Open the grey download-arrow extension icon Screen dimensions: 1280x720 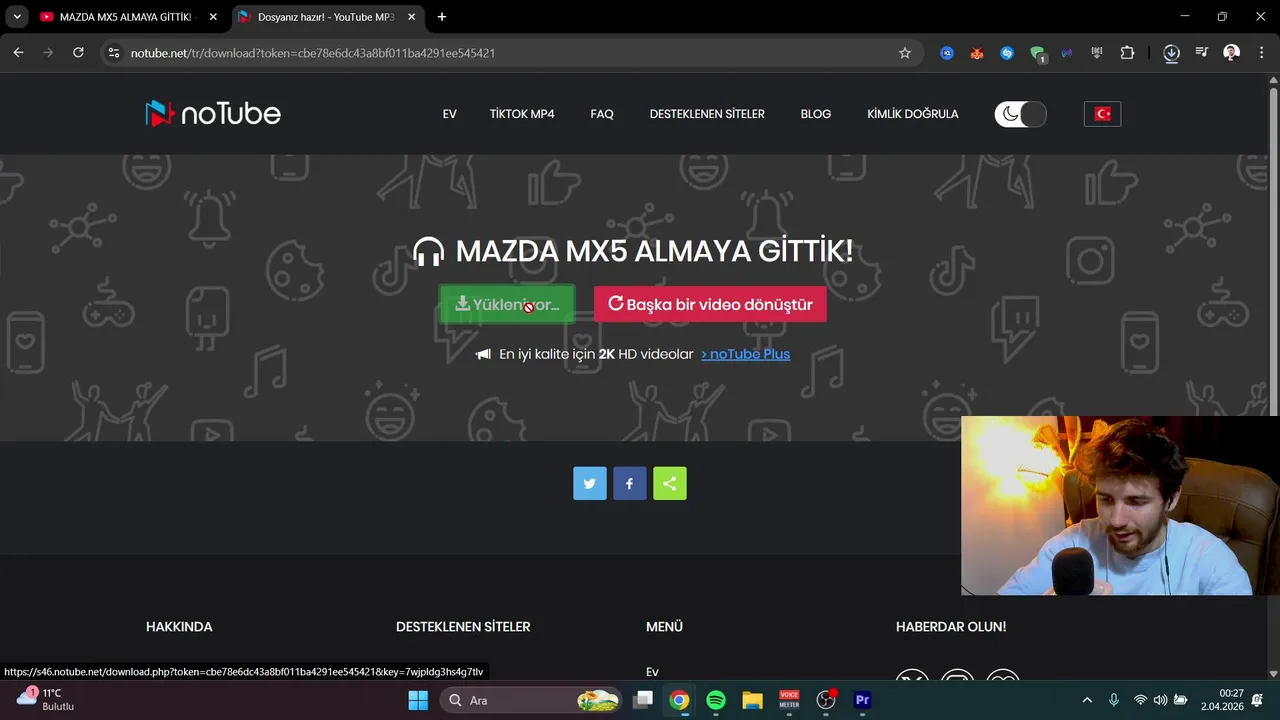point(1097,53)
